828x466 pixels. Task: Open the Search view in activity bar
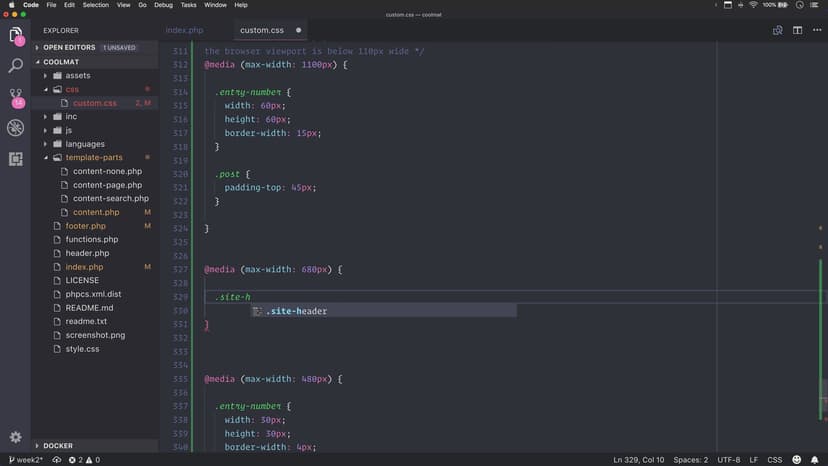point(16,66)
